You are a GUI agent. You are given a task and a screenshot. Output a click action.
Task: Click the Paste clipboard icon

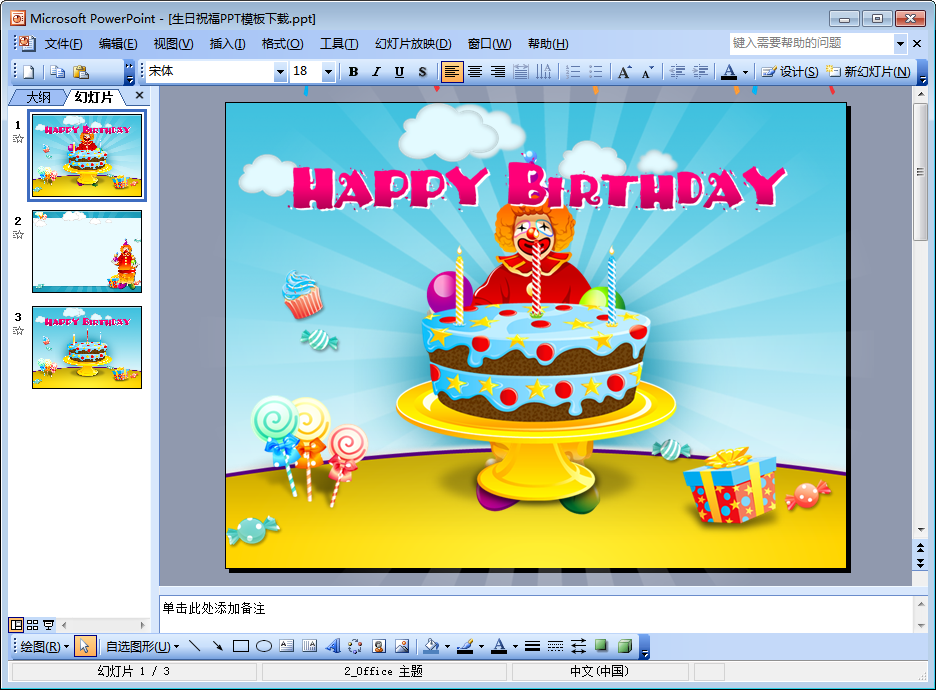pyautogui.click(x=81, y=72)
